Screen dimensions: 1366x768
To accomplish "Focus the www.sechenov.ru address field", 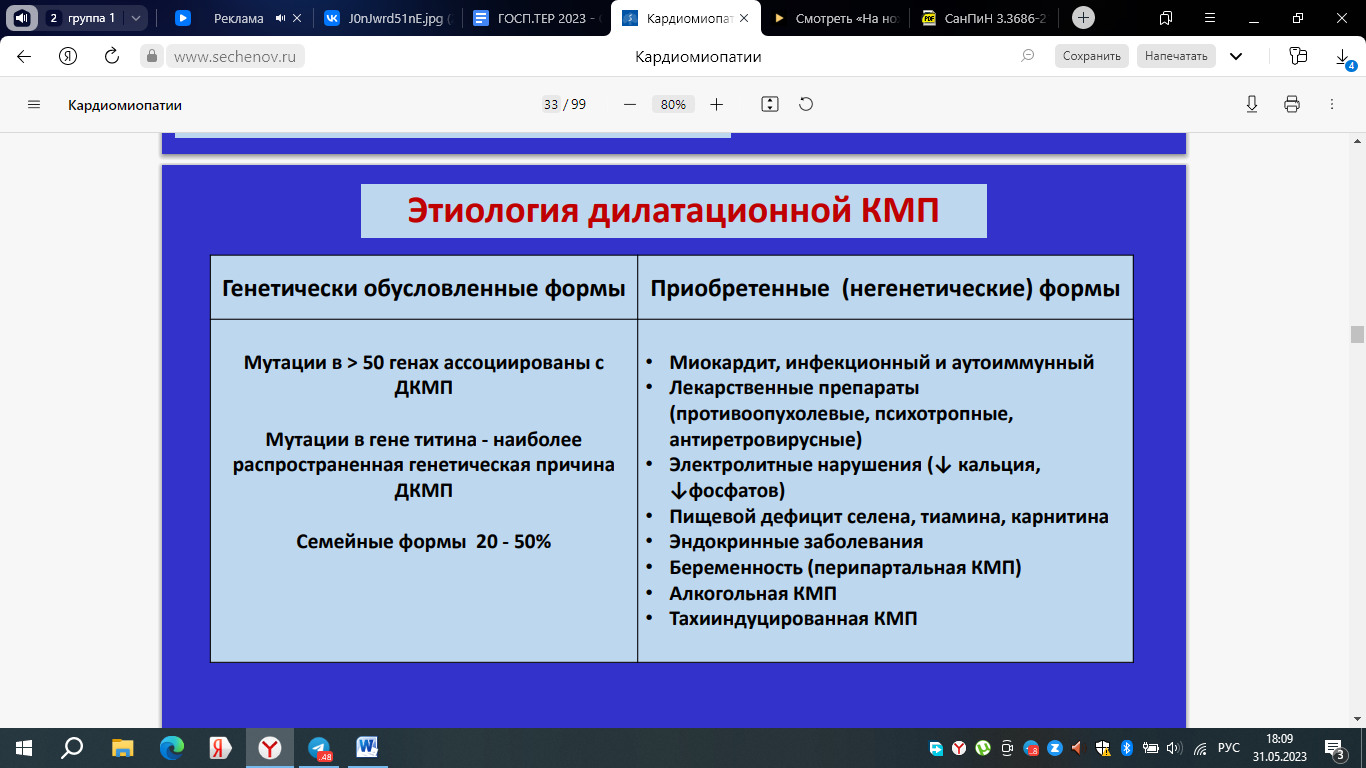I will (235, 57).
